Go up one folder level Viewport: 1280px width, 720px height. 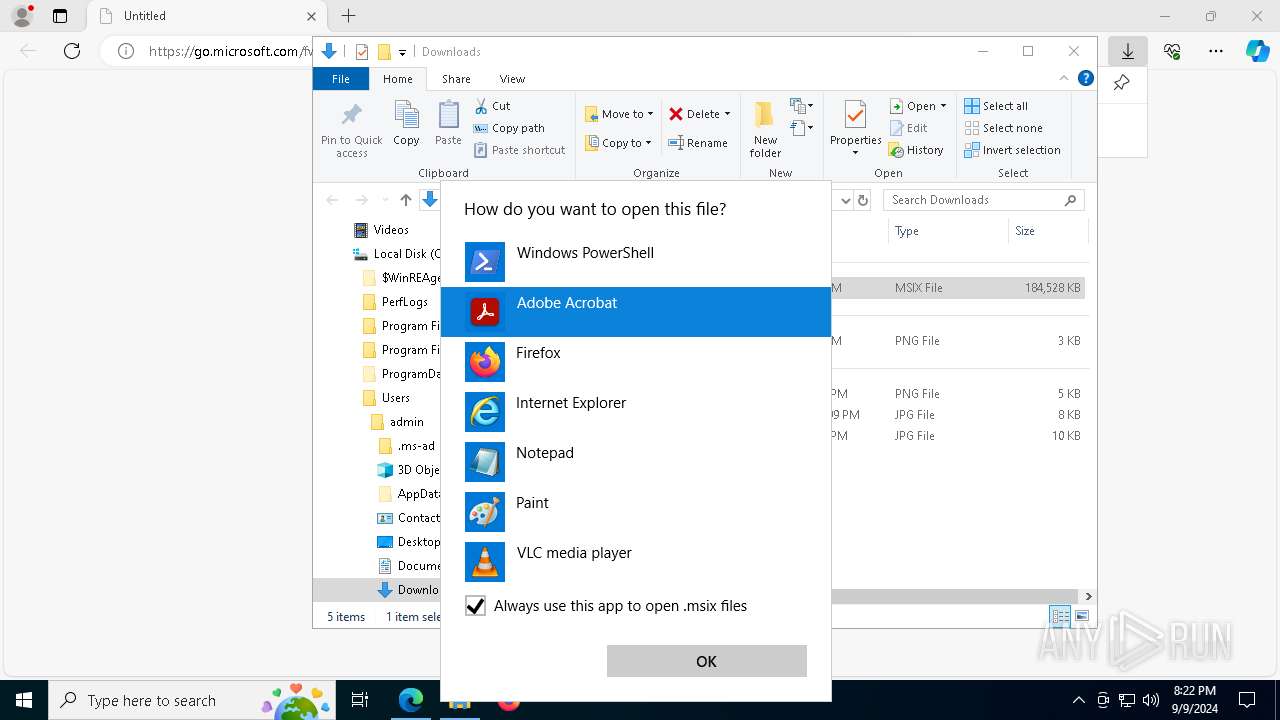pyautogui.click(x=406, y=200)
